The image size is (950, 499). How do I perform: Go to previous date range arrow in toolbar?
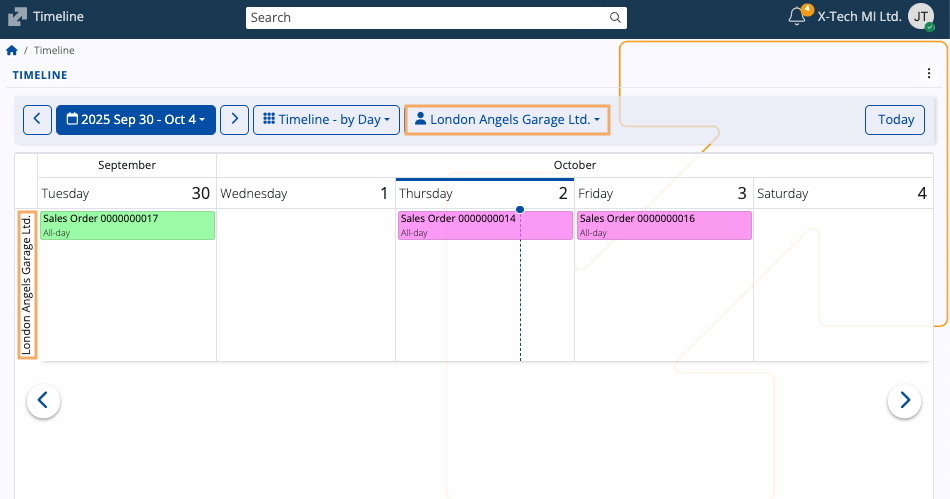(x=37, y=119)
